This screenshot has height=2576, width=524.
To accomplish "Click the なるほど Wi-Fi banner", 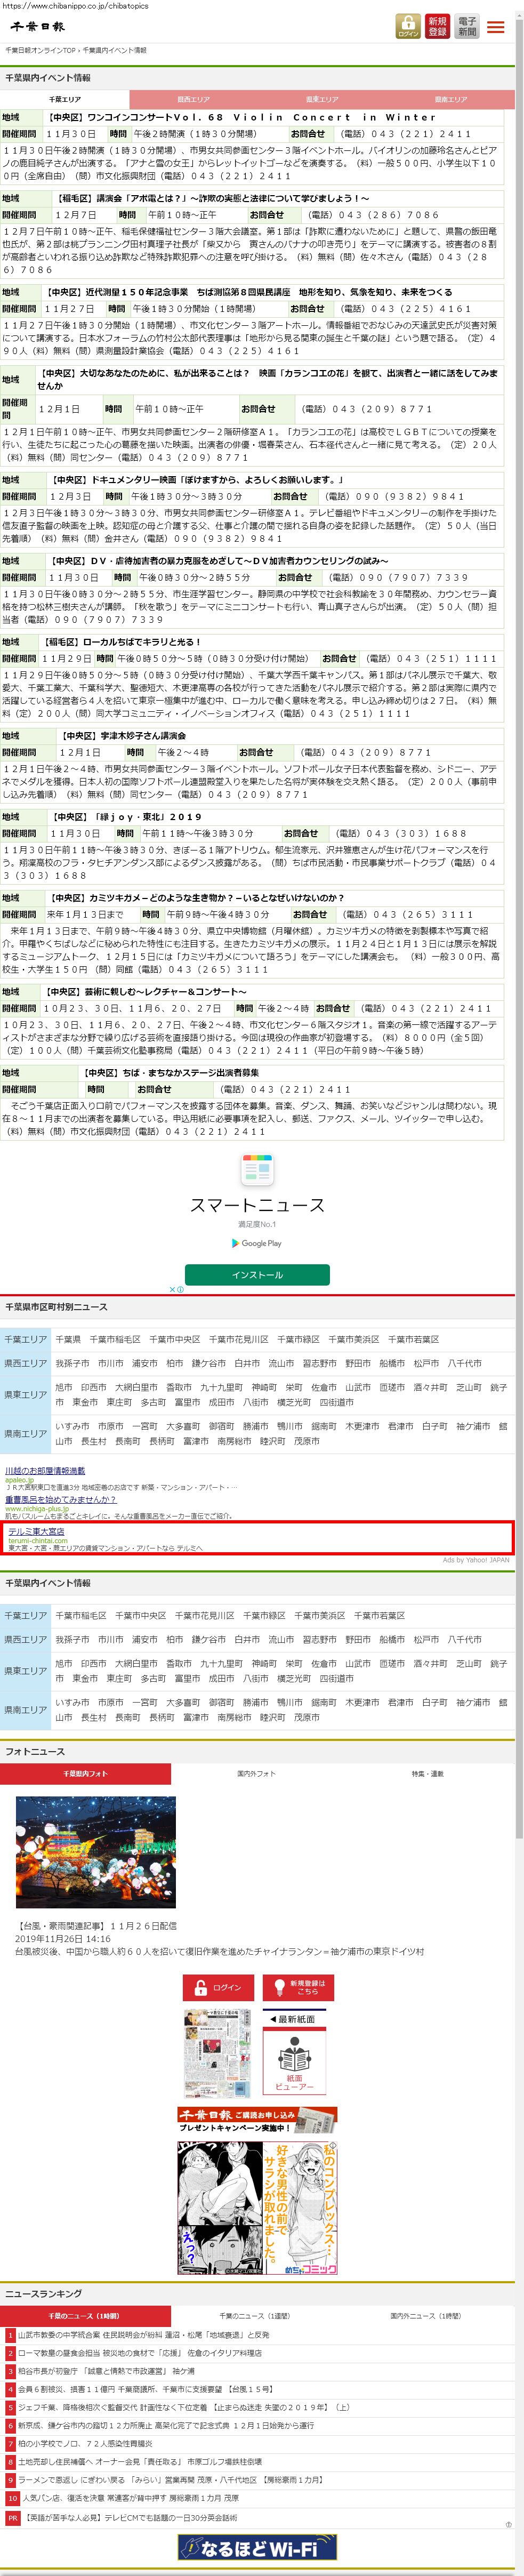I will pyautogui.click(x=257, y=2548).
